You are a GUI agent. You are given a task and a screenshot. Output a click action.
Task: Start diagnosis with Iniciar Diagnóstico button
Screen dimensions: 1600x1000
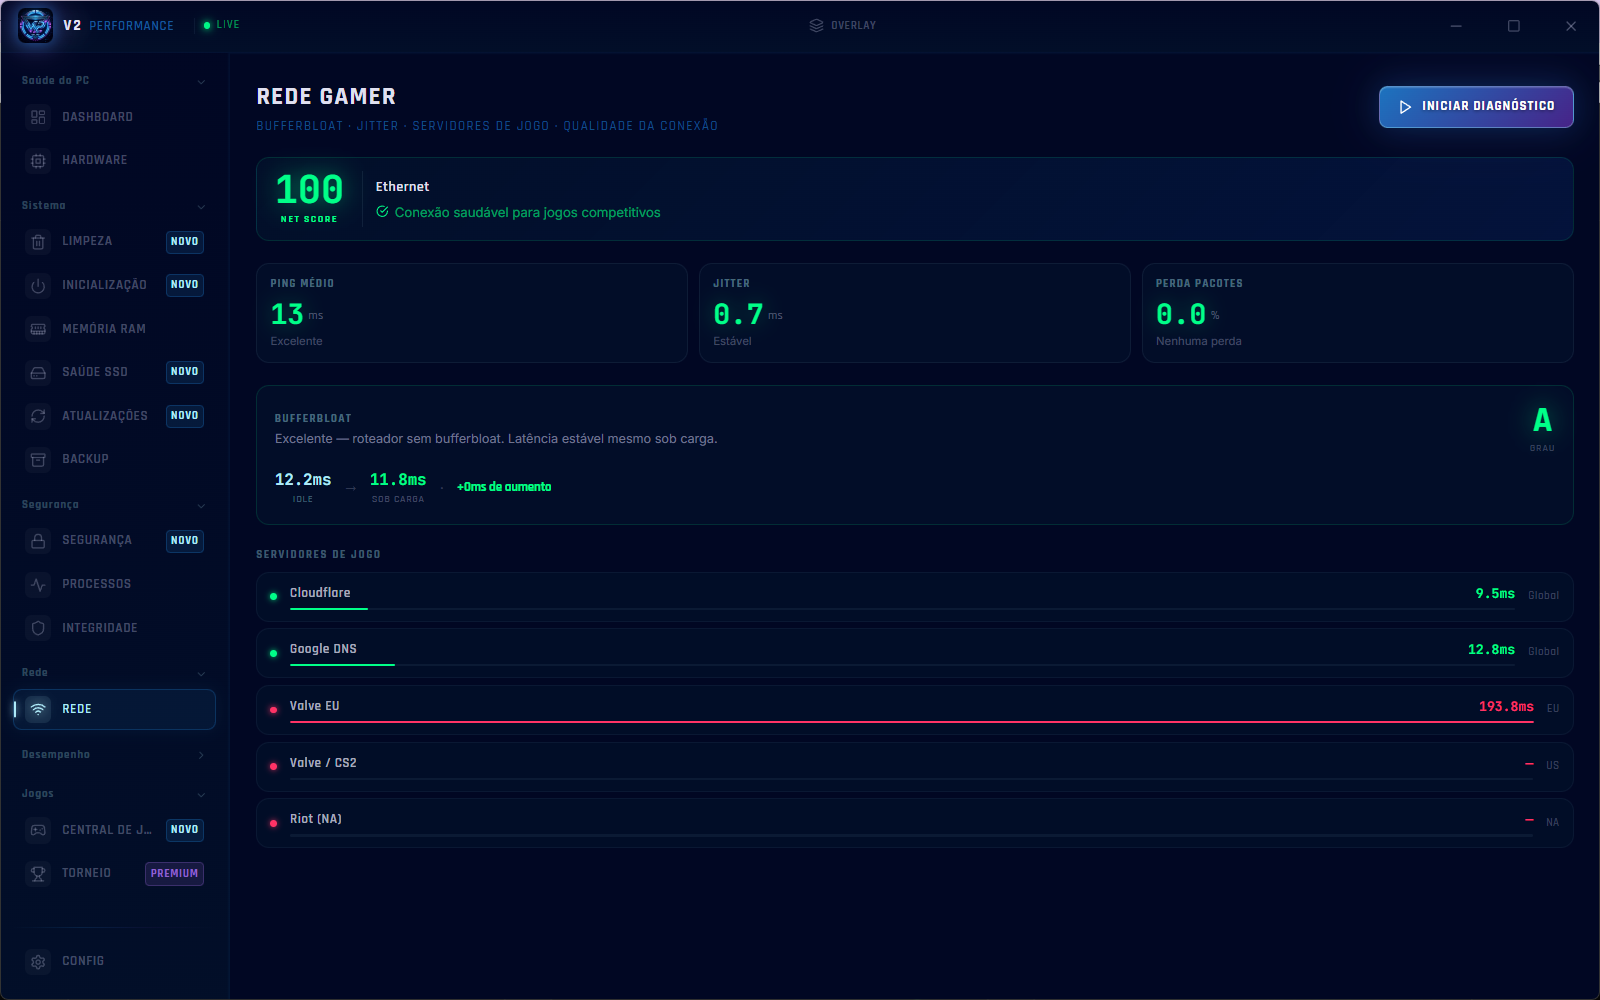tap(1476, 107)
